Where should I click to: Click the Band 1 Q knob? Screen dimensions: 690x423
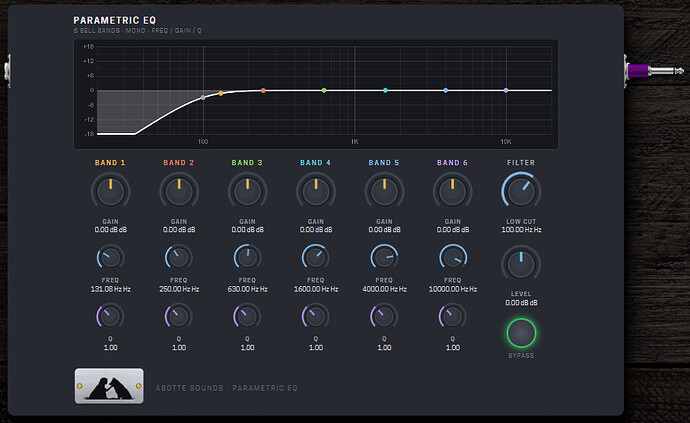pyautogui.click(x=110, y=316)
